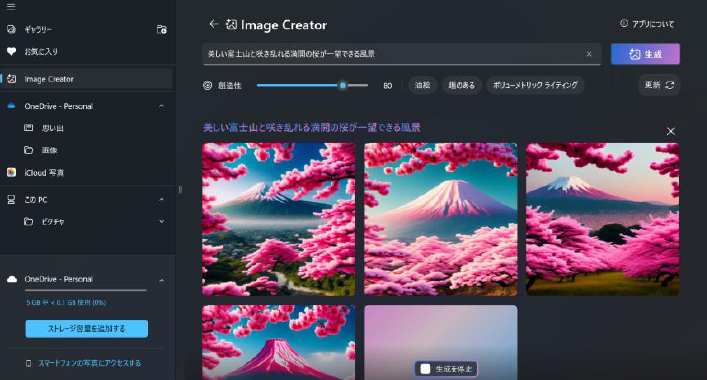Click the storage usage text 5 GB
Image resolution: width=707 pixels, height=380 pixels.
[x=66, y=302]
